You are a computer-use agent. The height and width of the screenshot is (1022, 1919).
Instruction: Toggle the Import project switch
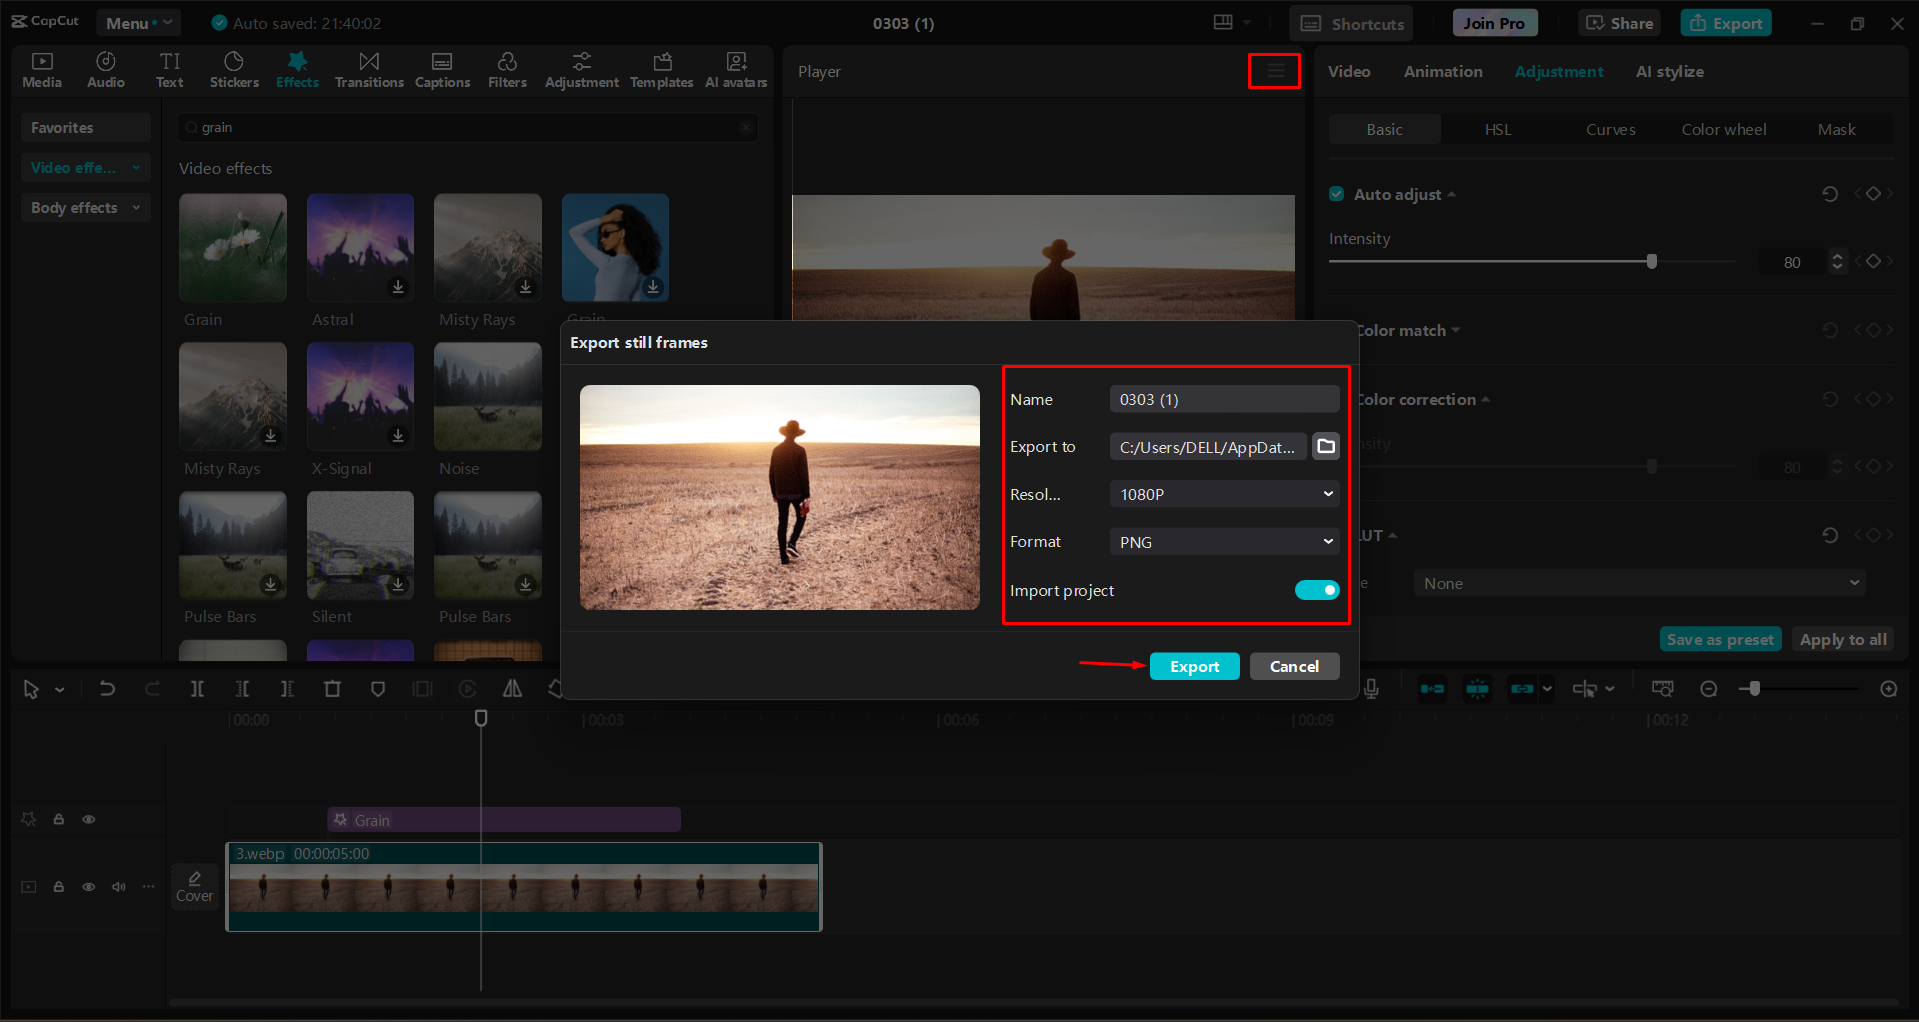click(1316, 590)
